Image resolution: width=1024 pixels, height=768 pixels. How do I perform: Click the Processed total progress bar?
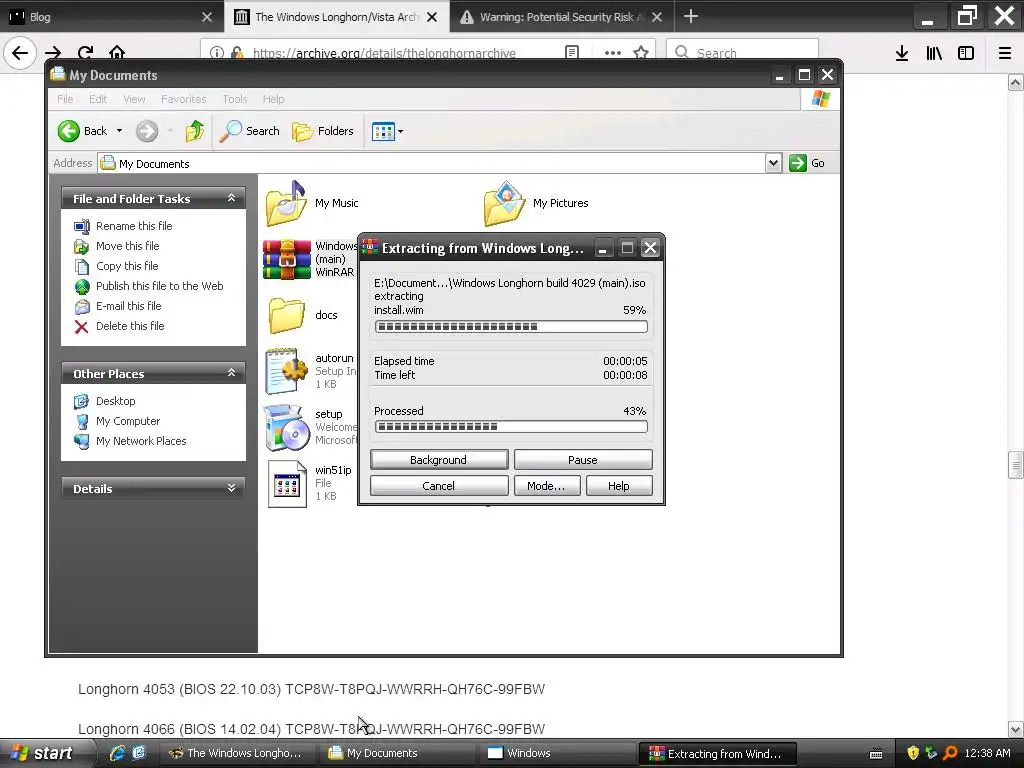point(511,426)
